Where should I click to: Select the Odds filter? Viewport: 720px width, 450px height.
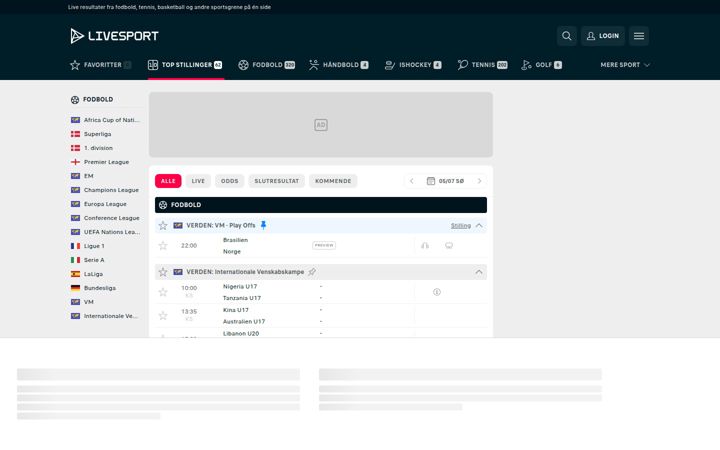(x=230, y=181)
